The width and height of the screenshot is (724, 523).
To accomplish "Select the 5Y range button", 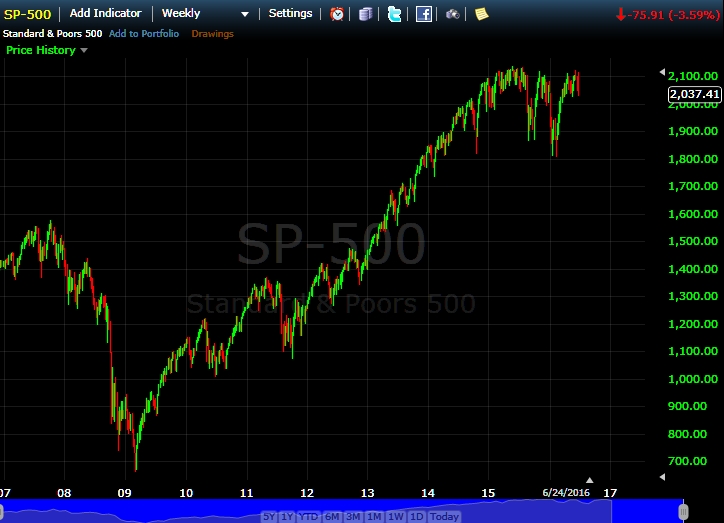I will pos(269,517).
